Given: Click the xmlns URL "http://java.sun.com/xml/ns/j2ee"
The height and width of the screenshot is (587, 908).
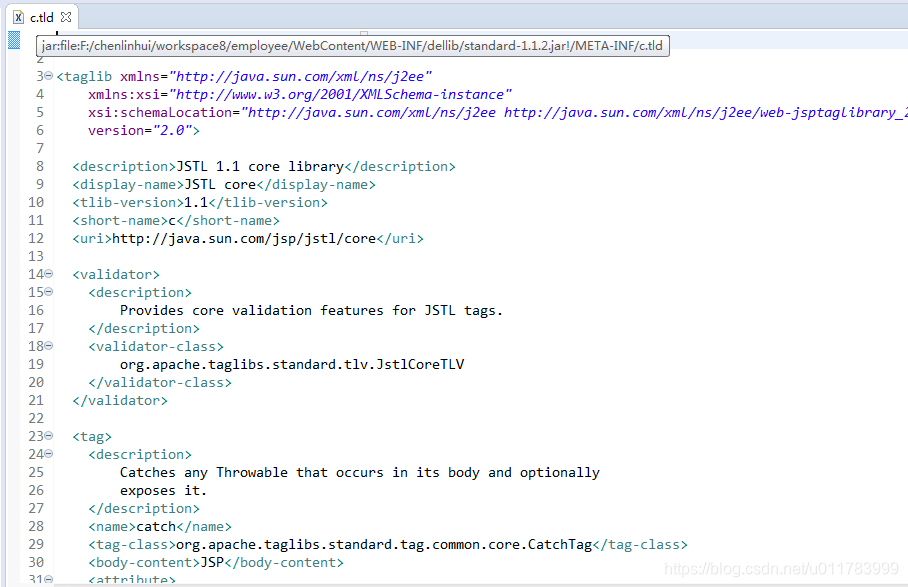Looking at the screenshot, I should (301, 76).
